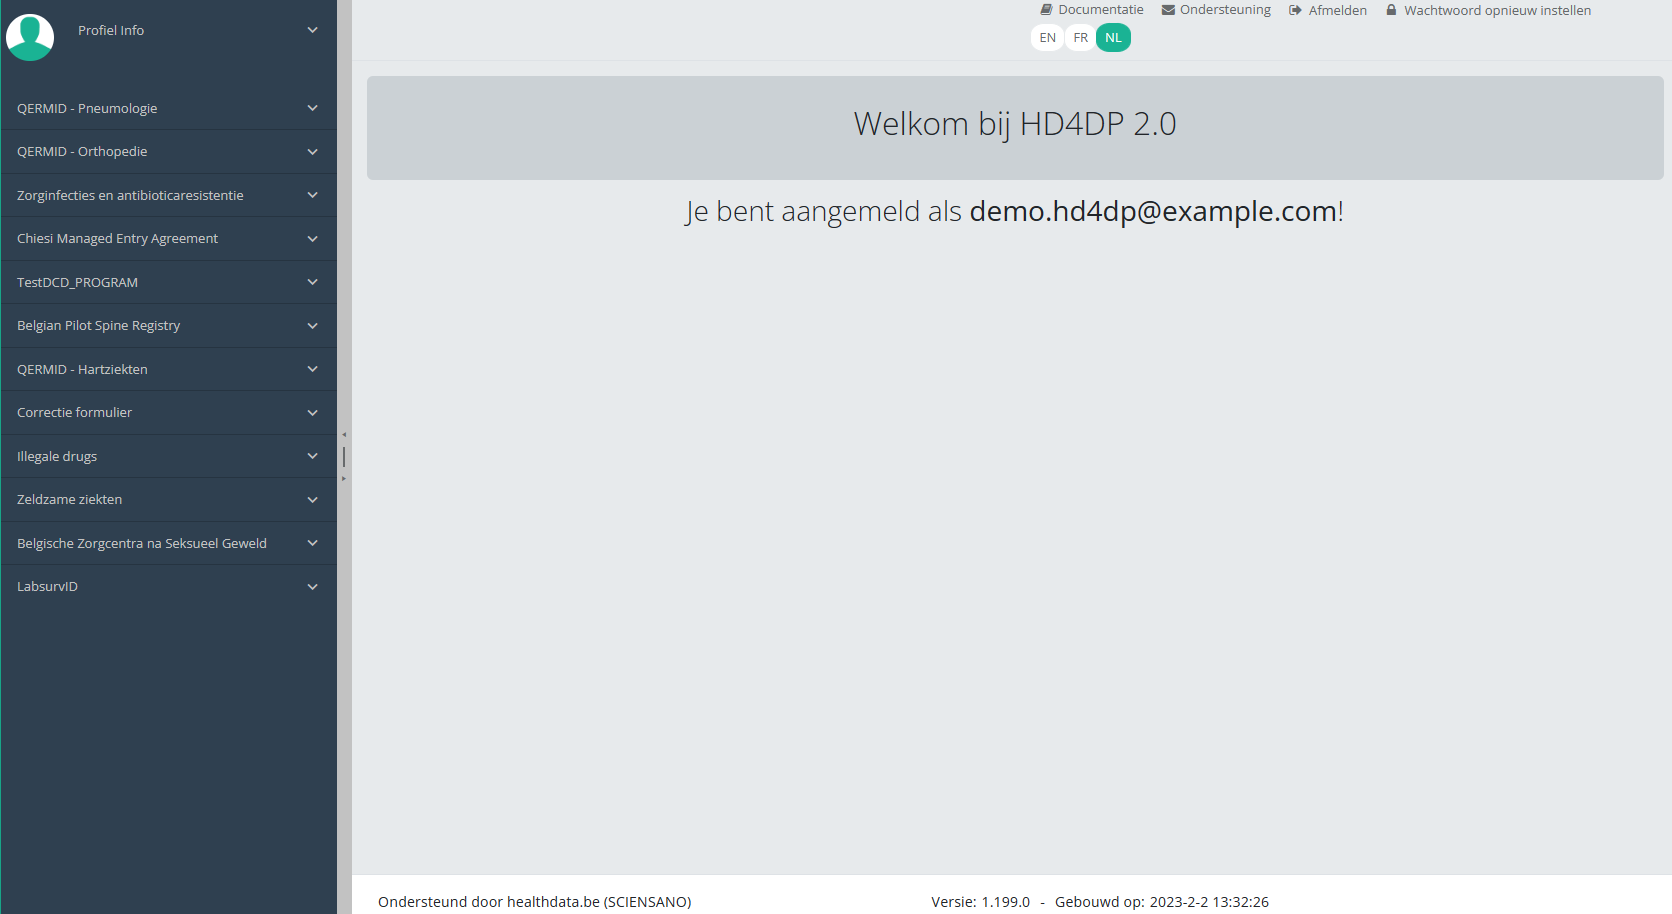Viewport: 1672px width, 914px height.
Task: Click the padlock icon for password reset
Action: (1391, 10)
